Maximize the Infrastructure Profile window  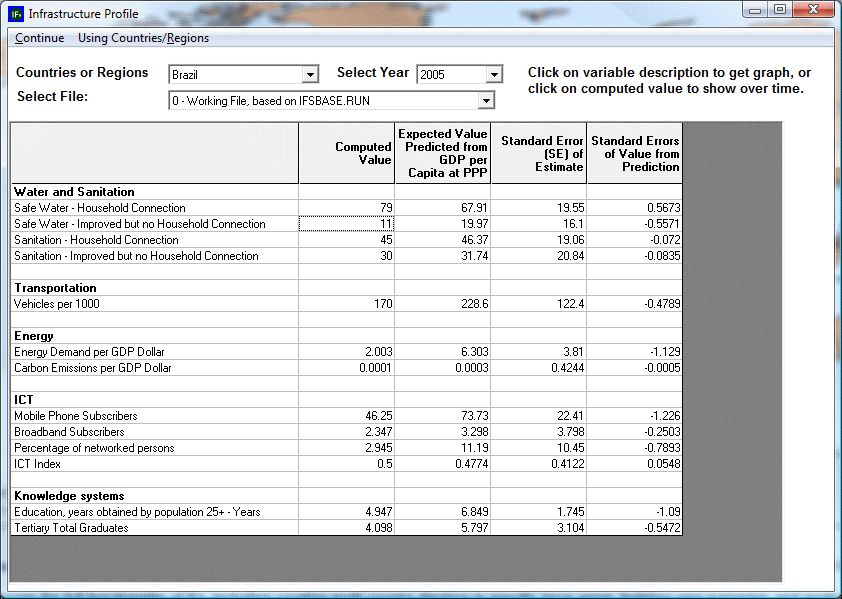[x=780, y=10]
